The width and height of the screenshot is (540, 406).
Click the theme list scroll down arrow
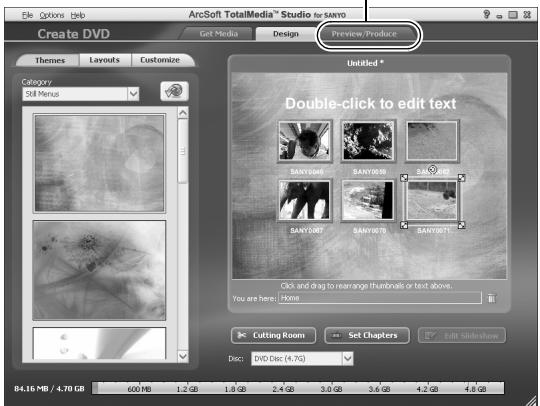click(183, 356)
